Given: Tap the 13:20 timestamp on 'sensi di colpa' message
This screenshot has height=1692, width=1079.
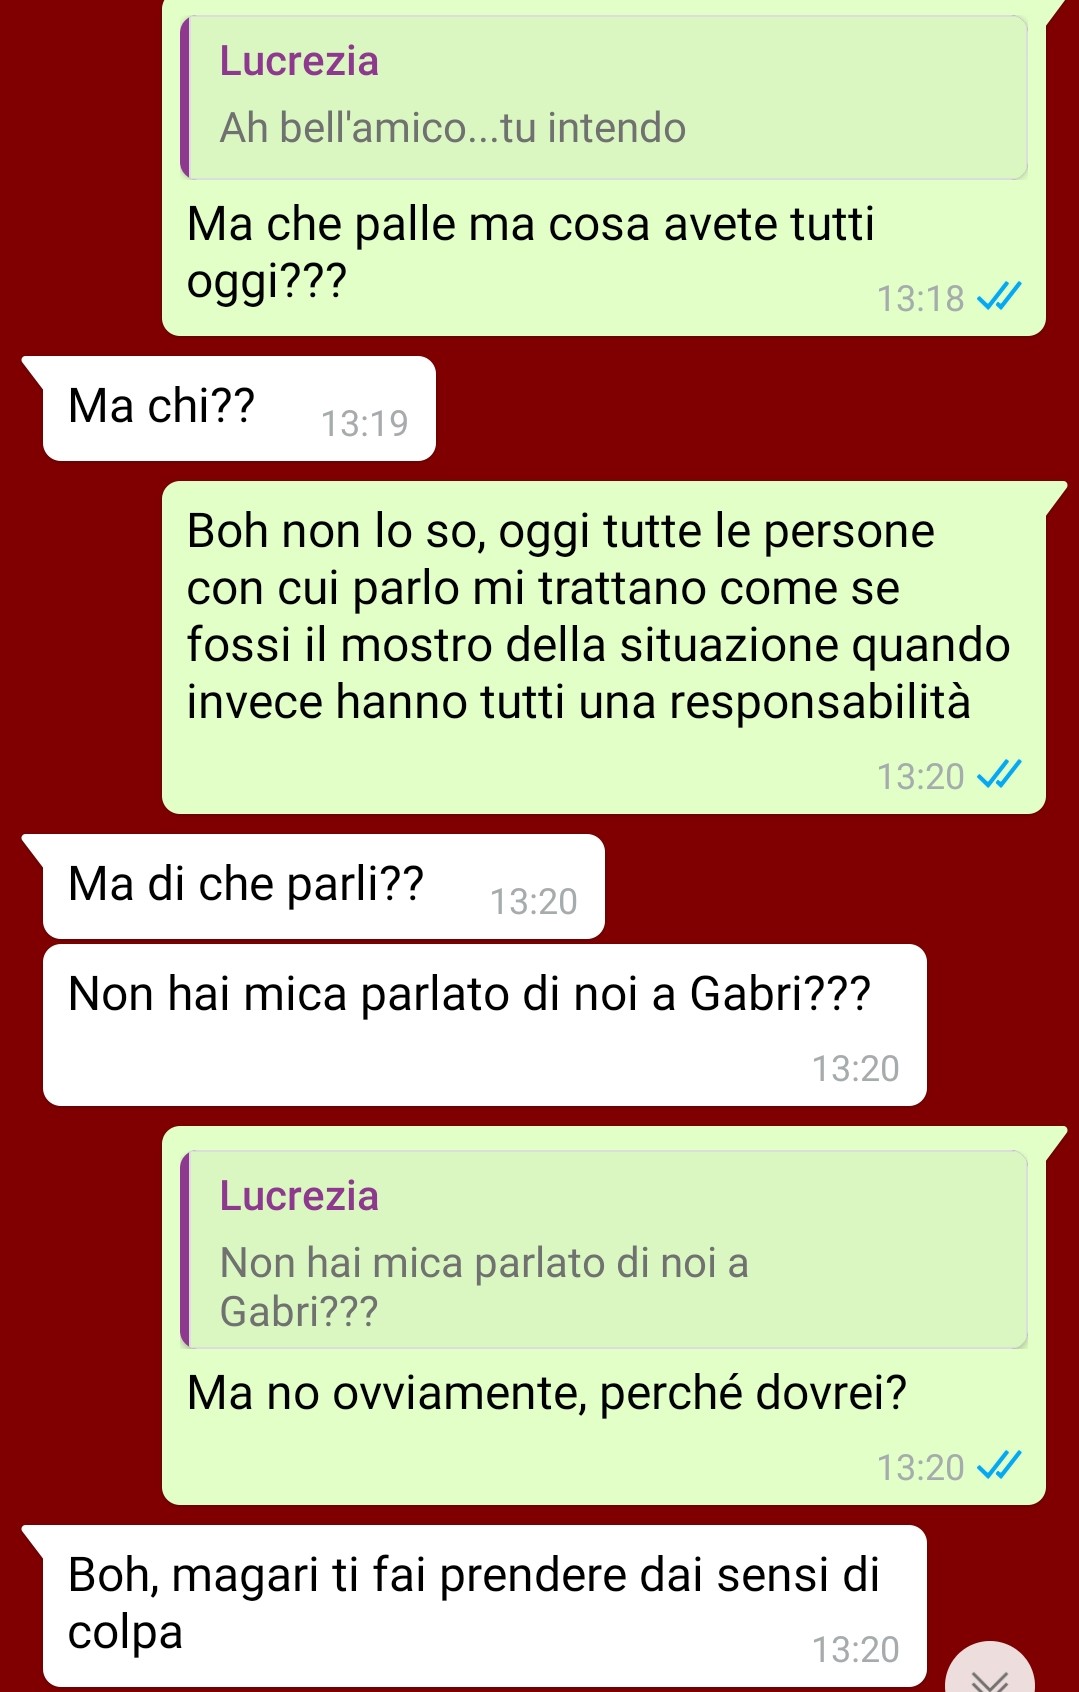Looking at the screenshot, I should (855, 1650).
